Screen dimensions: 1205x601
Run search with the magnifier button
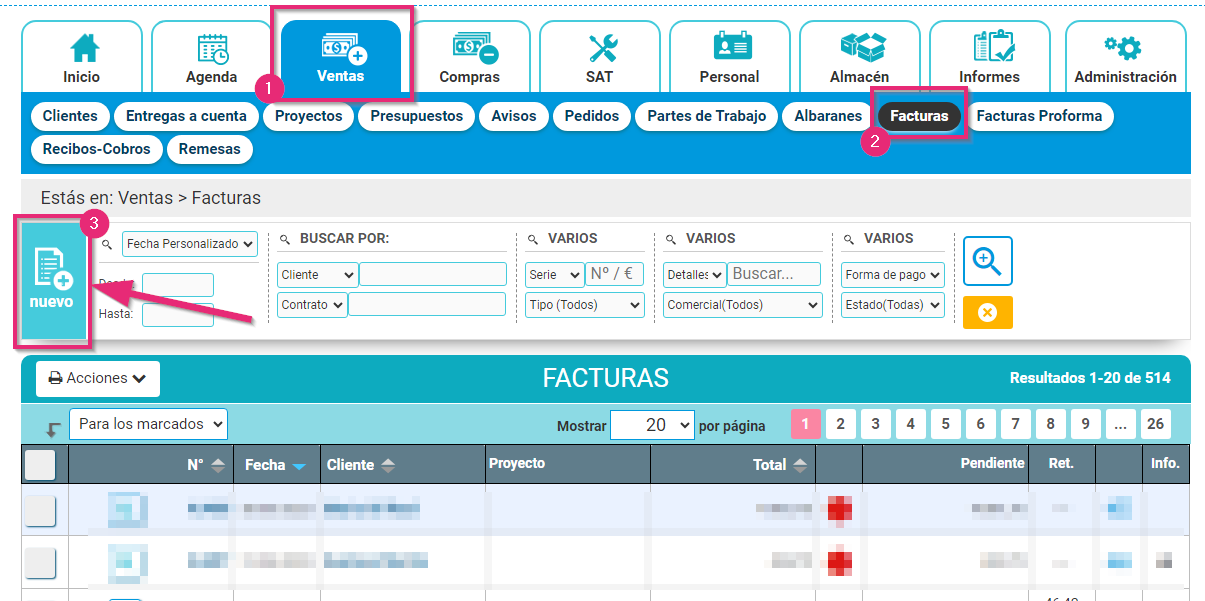pyautogui.click(x=987, y=260)
